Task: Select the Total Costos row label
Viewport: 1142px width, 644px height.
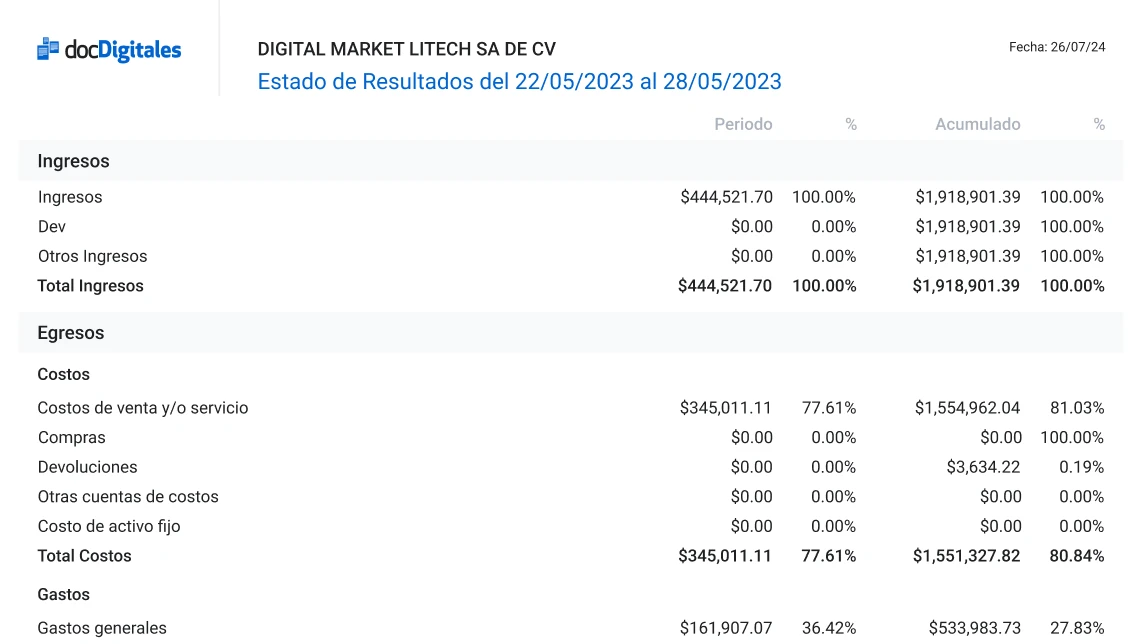Action: 84,556
